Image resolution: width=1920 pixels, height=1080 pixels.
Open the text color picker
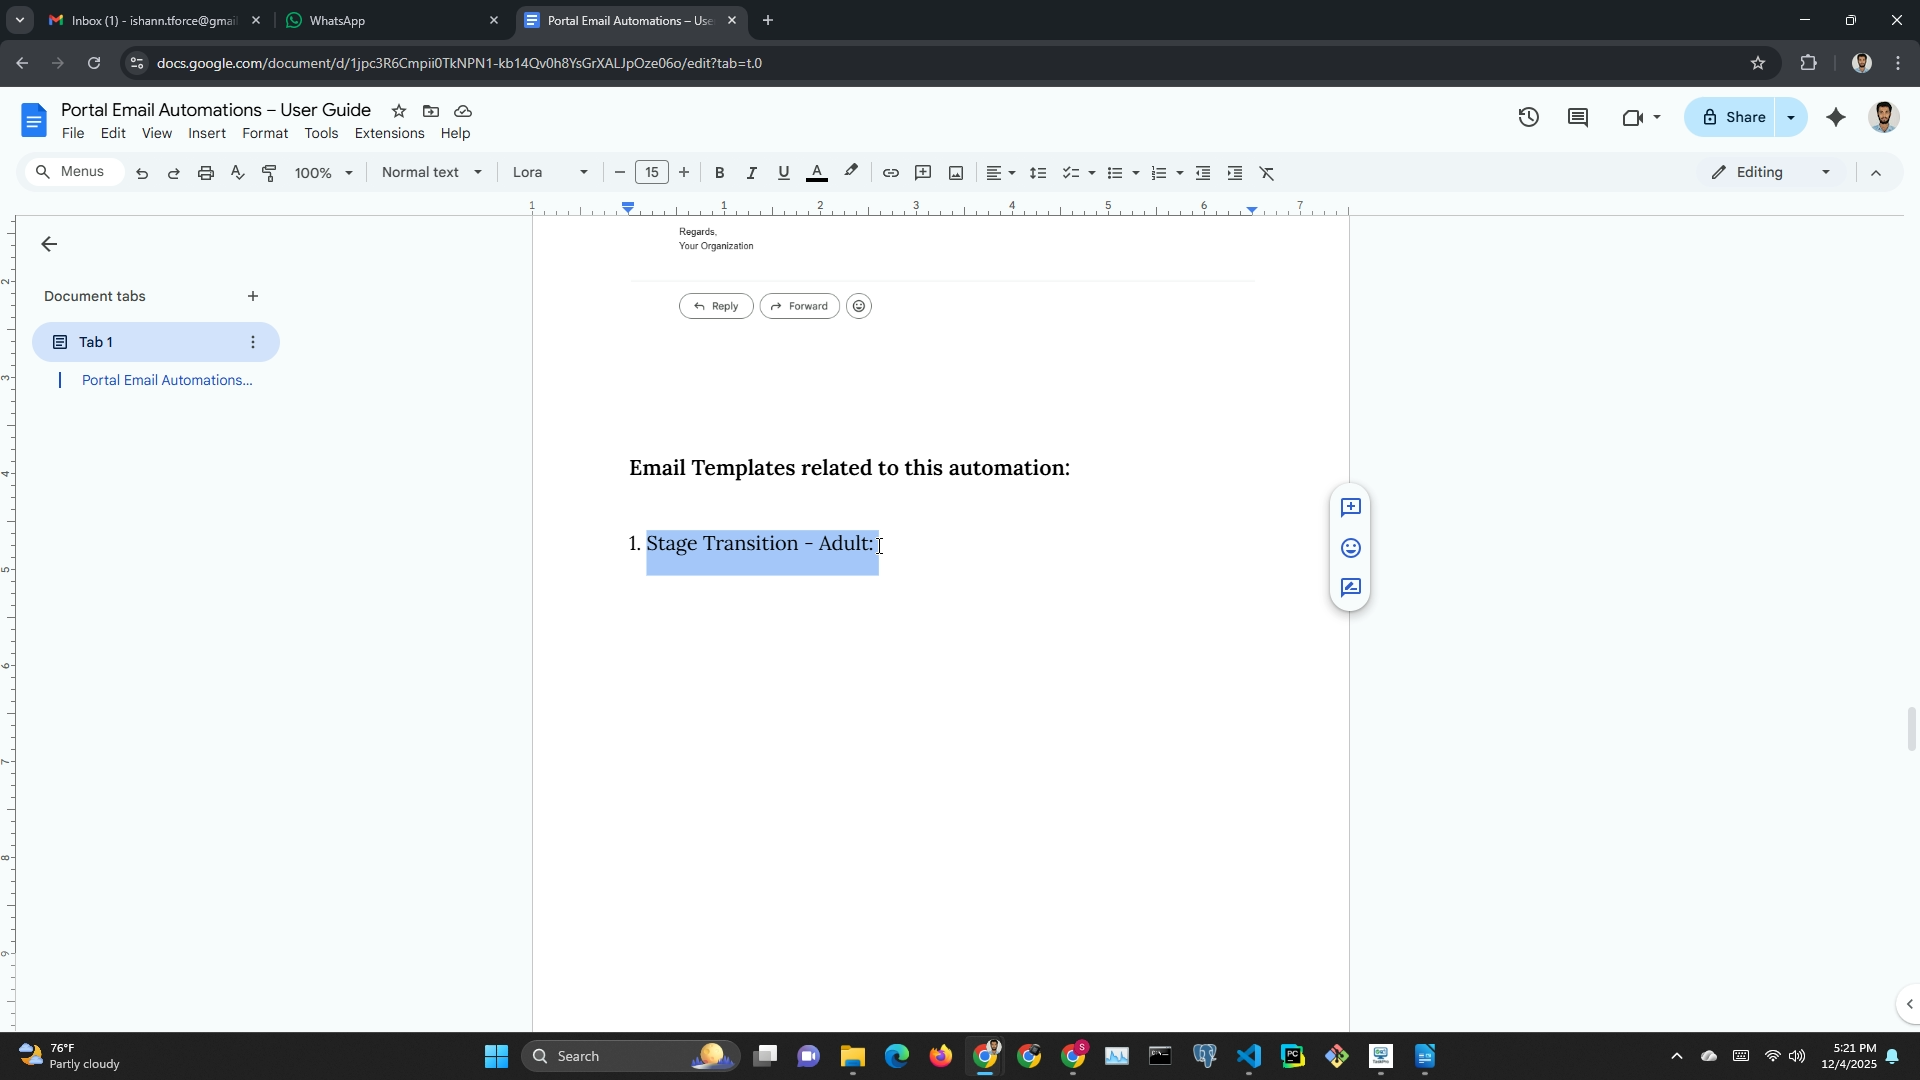coord(816,173)
